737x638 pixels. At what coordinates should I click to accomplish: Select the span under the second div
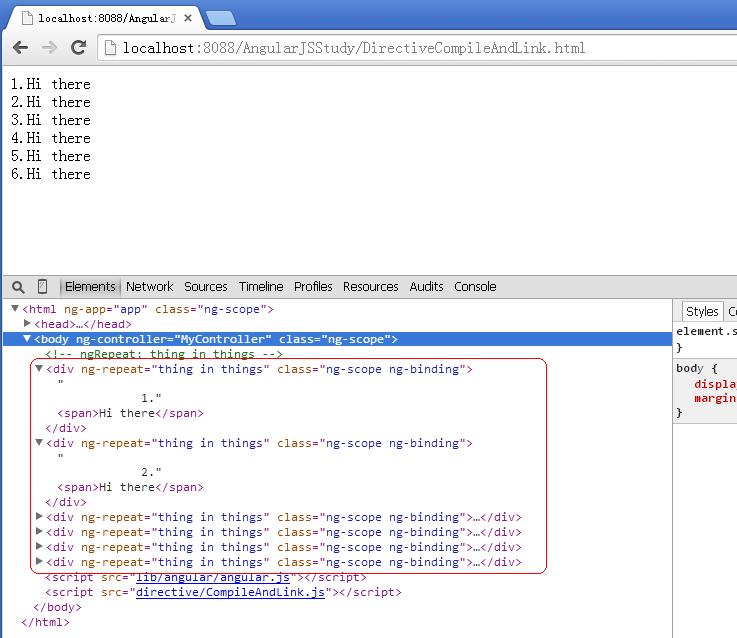(x=130, y=487)
